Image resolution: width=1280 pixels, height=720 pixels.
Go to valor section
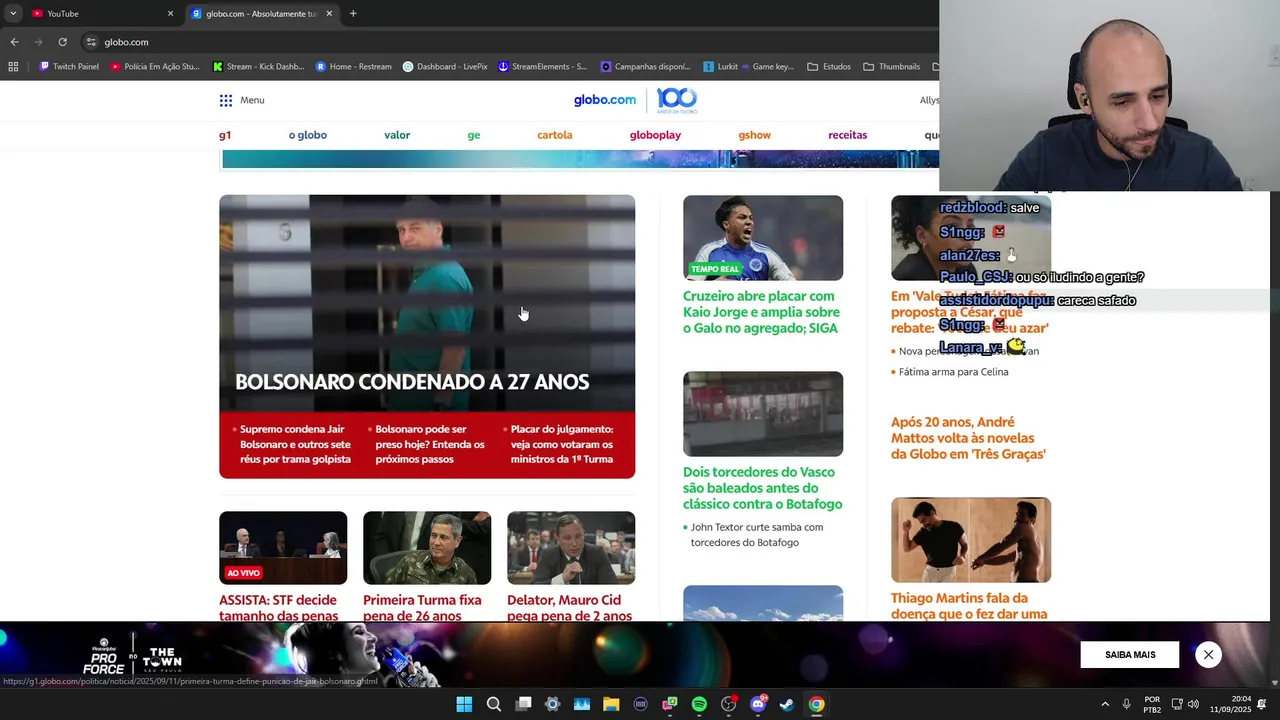tap(397, 135)
